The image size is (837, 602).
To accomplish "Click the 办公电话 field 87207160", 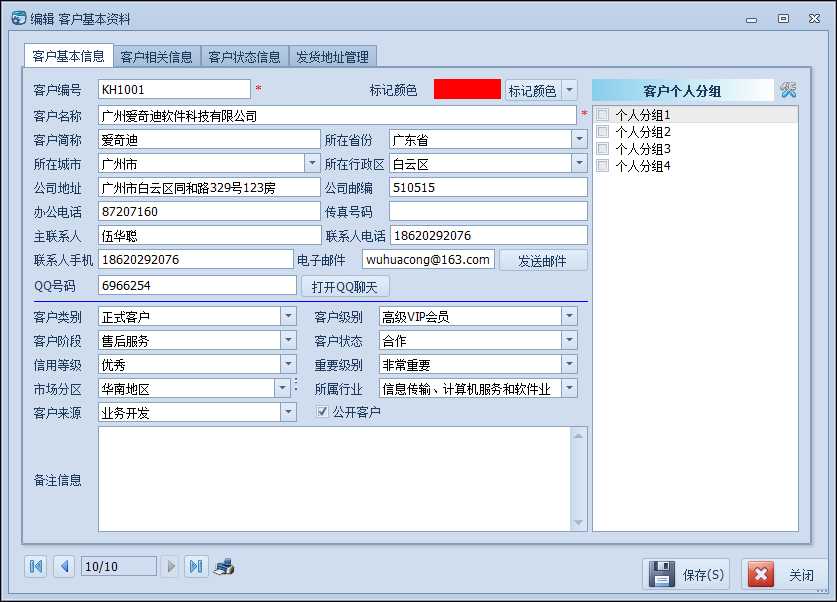I will pyautogui.click(x=209, y=211).
